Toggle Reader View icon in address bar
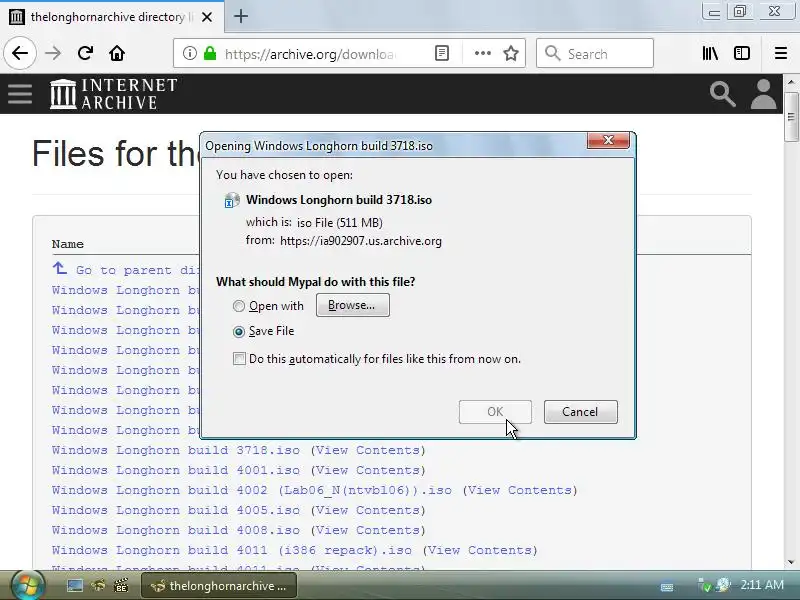The width and height of the screenshot is (800, 600). pos(442,53)
